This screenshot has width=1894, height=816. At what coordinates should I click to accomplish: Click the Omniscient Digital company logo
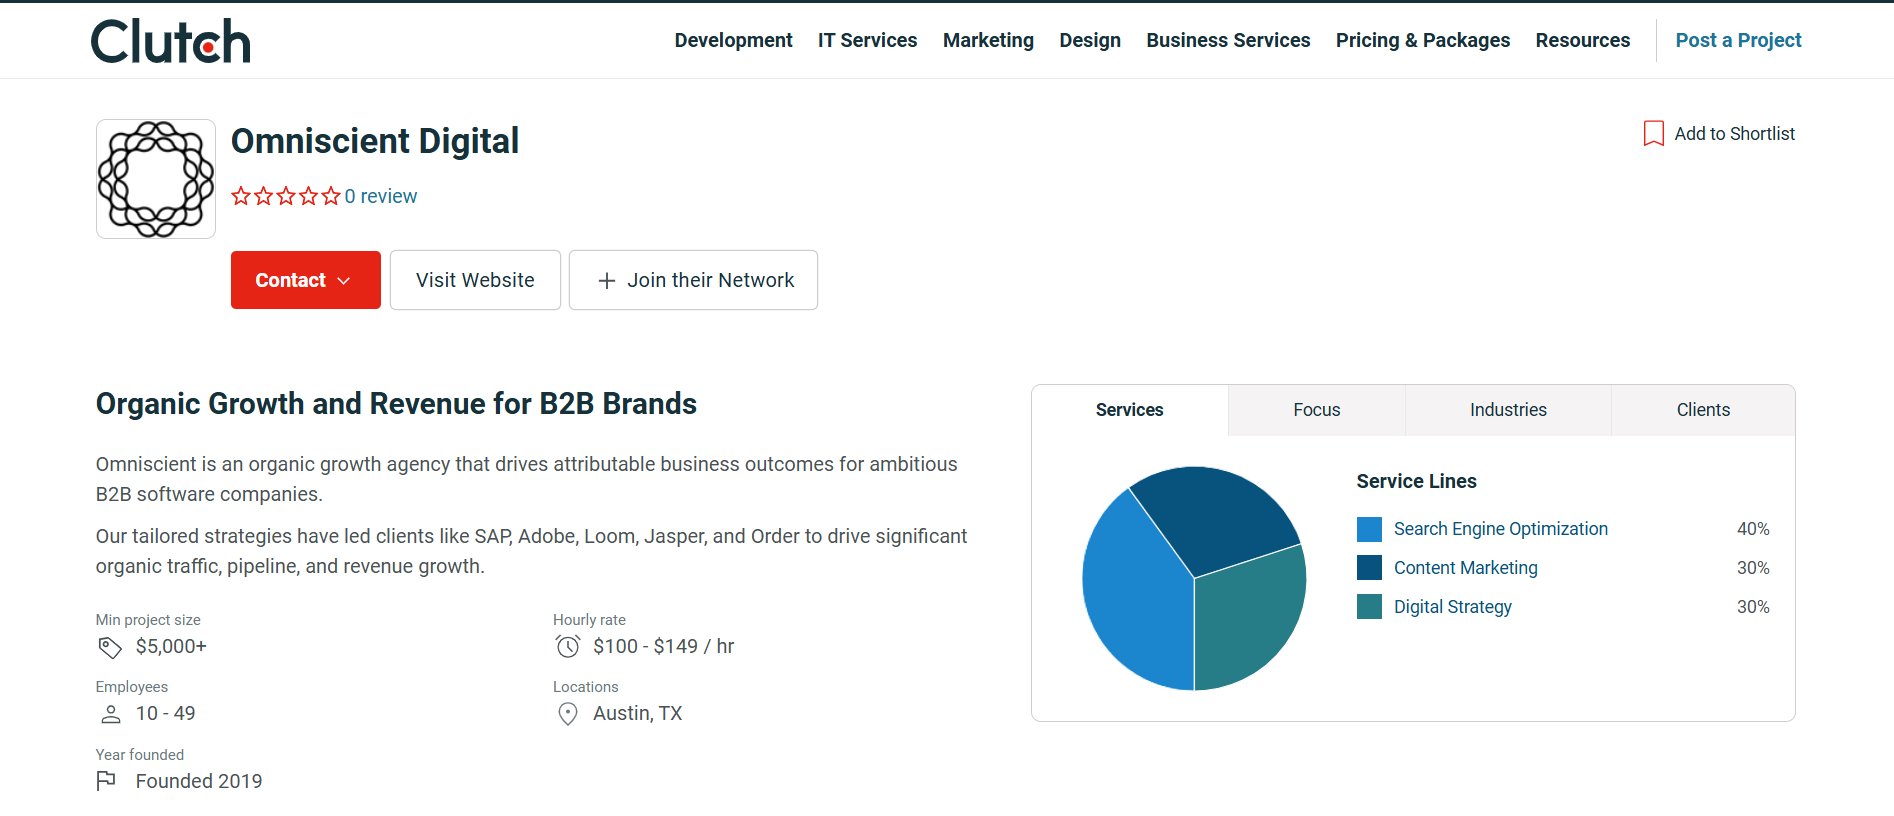point(156,179)
